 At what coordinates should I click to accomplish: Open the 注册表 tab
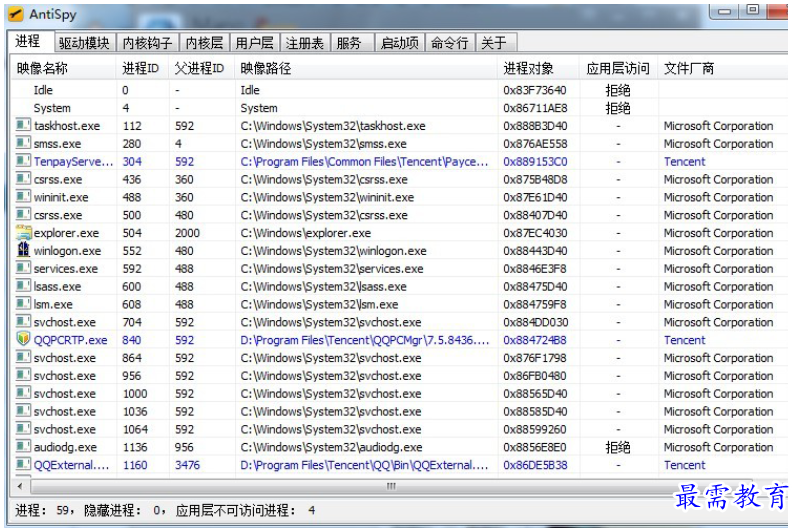(305, 43)
